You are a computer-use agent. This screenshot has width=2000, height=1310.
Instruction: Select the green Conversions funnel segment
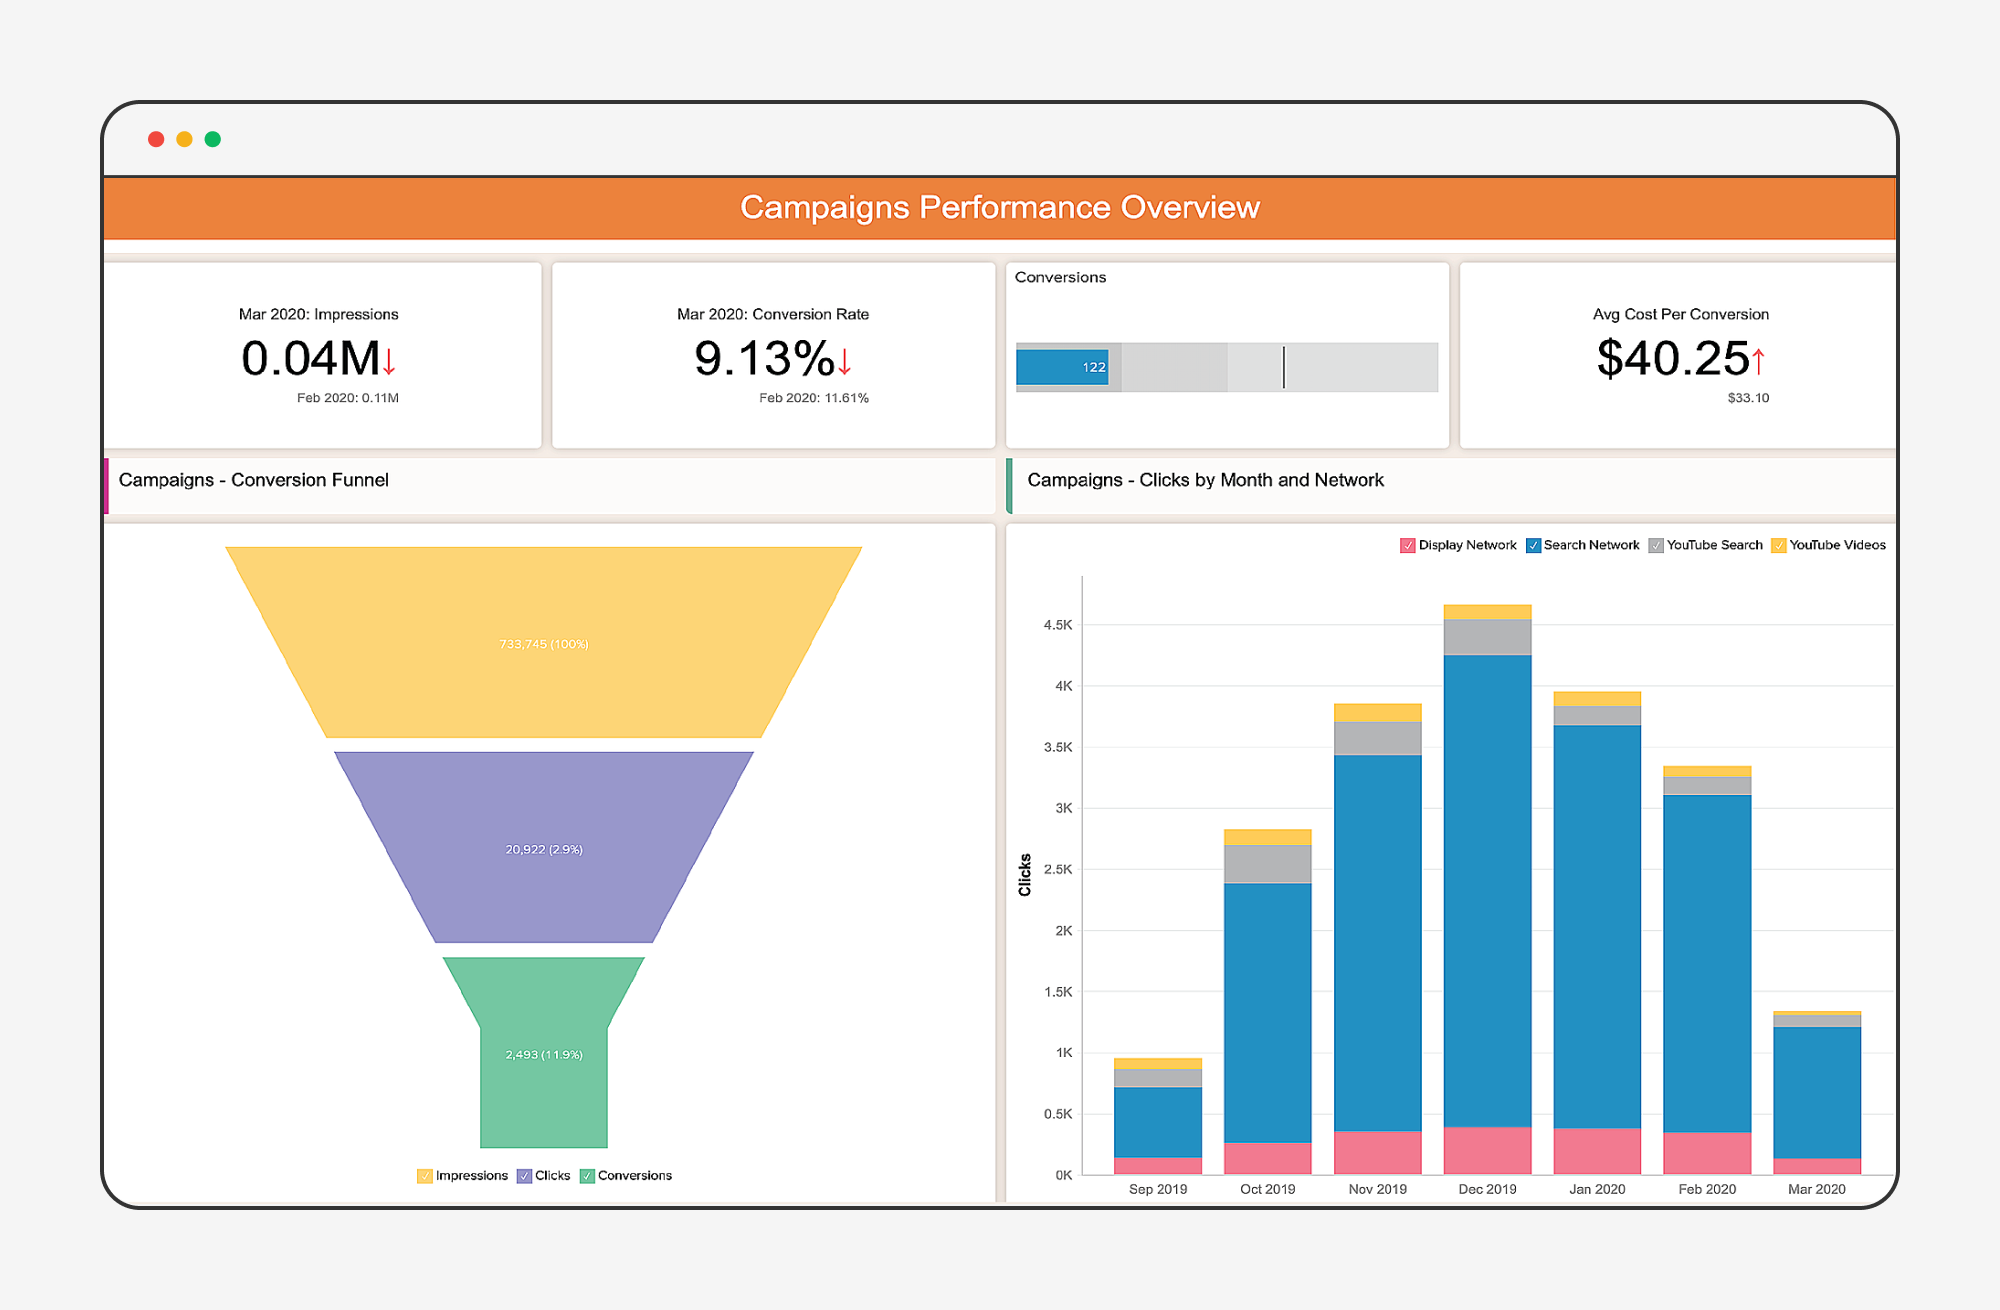(x=544, y=1052)
